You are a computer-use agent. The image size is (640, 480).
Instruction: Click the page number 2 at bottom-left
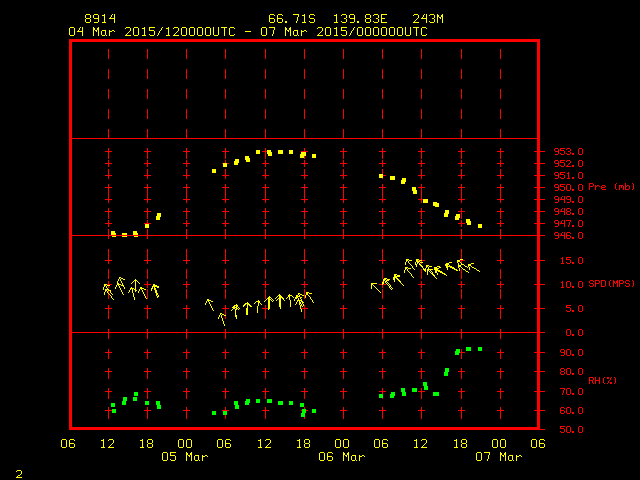click(19, 474)
